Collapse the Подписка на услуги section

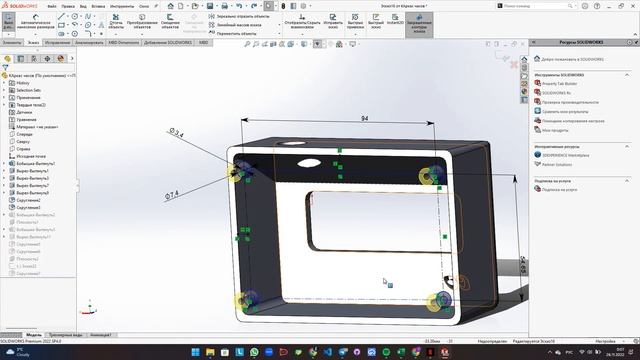627,181
